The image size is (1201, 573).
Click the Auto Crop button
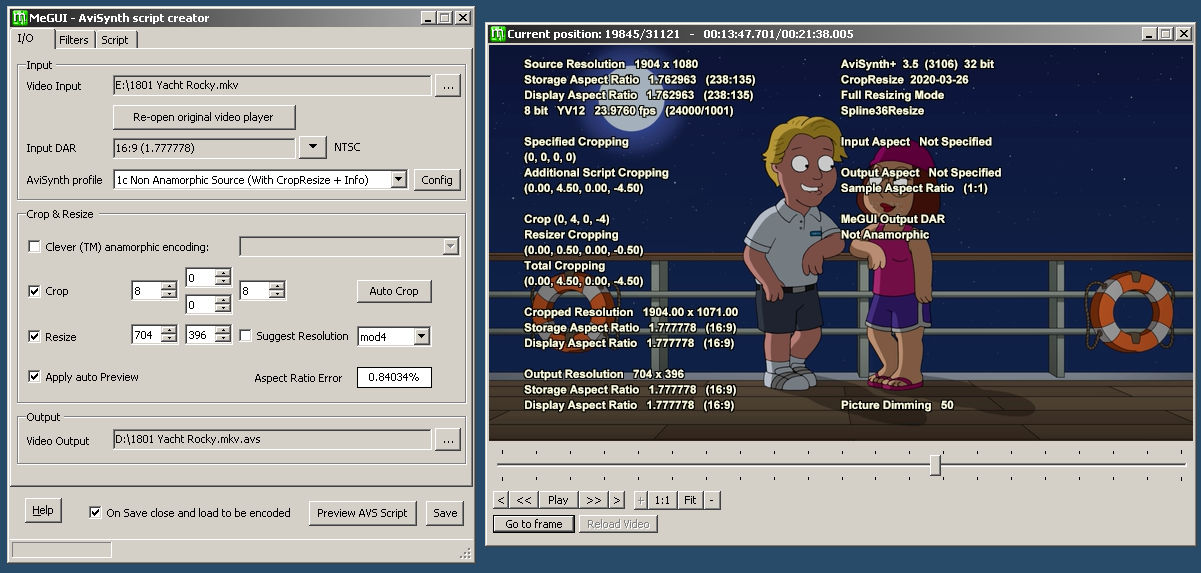pos(394,291)
